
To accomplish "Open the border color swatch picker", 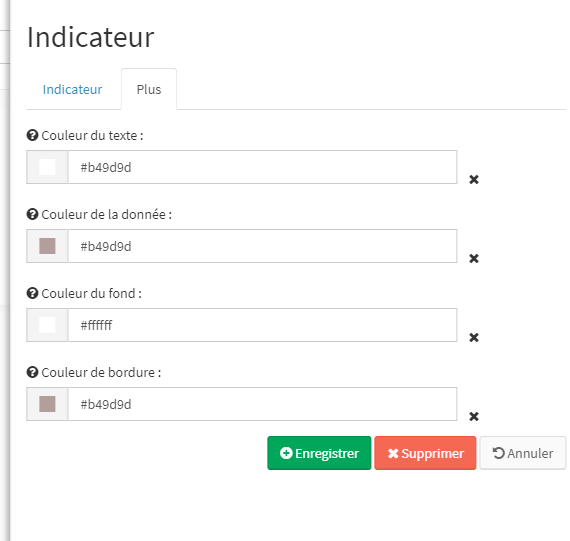I will point(47,404).
